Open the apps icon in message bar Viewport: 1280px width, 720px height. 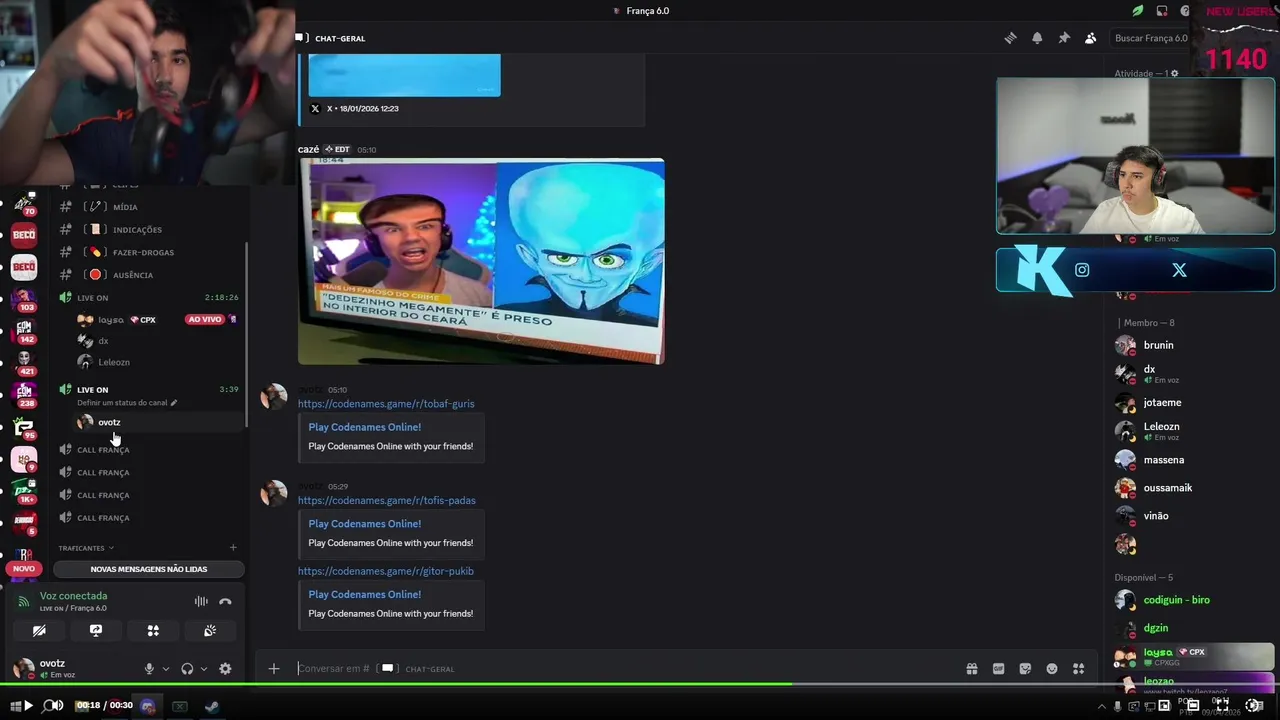(1078, 669)
